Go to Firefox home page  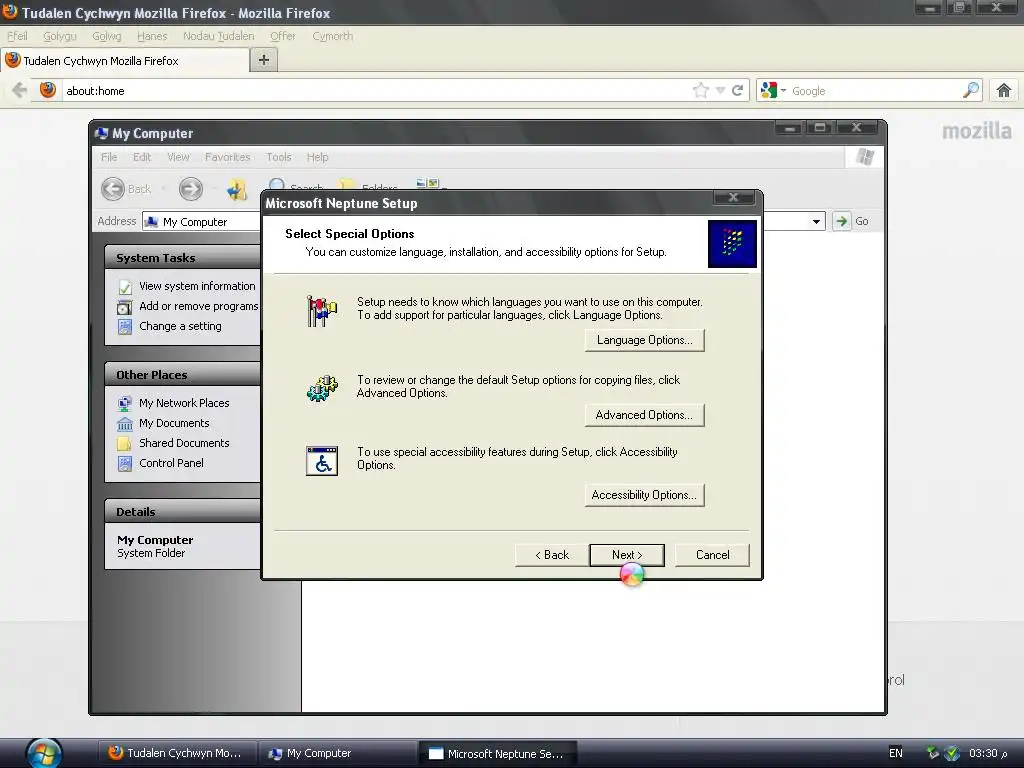[x=1004, y=90]
